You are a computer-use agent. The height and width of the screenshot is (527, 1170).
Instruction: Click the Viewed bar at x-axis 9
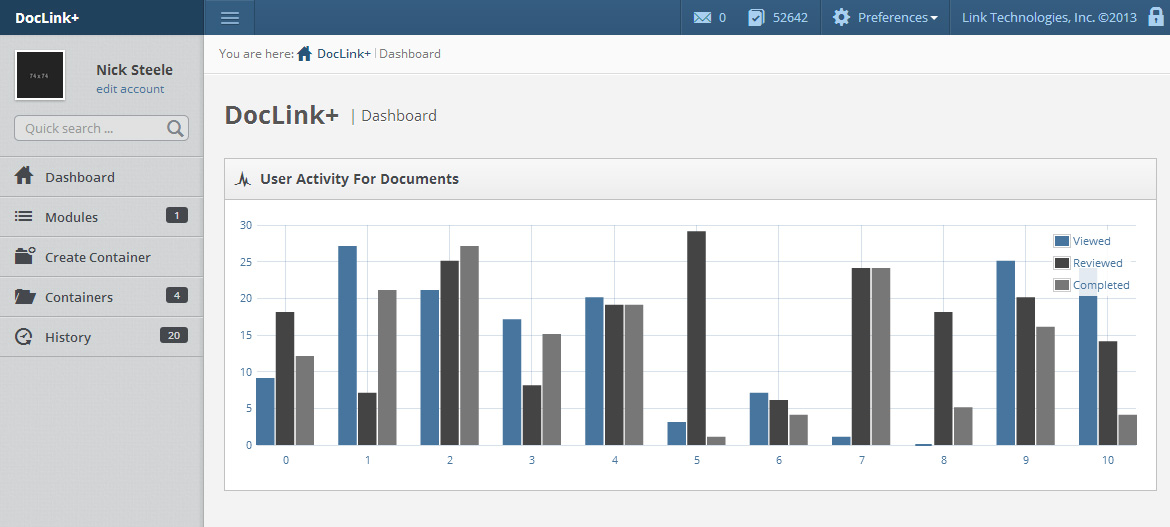point(1006,353)
